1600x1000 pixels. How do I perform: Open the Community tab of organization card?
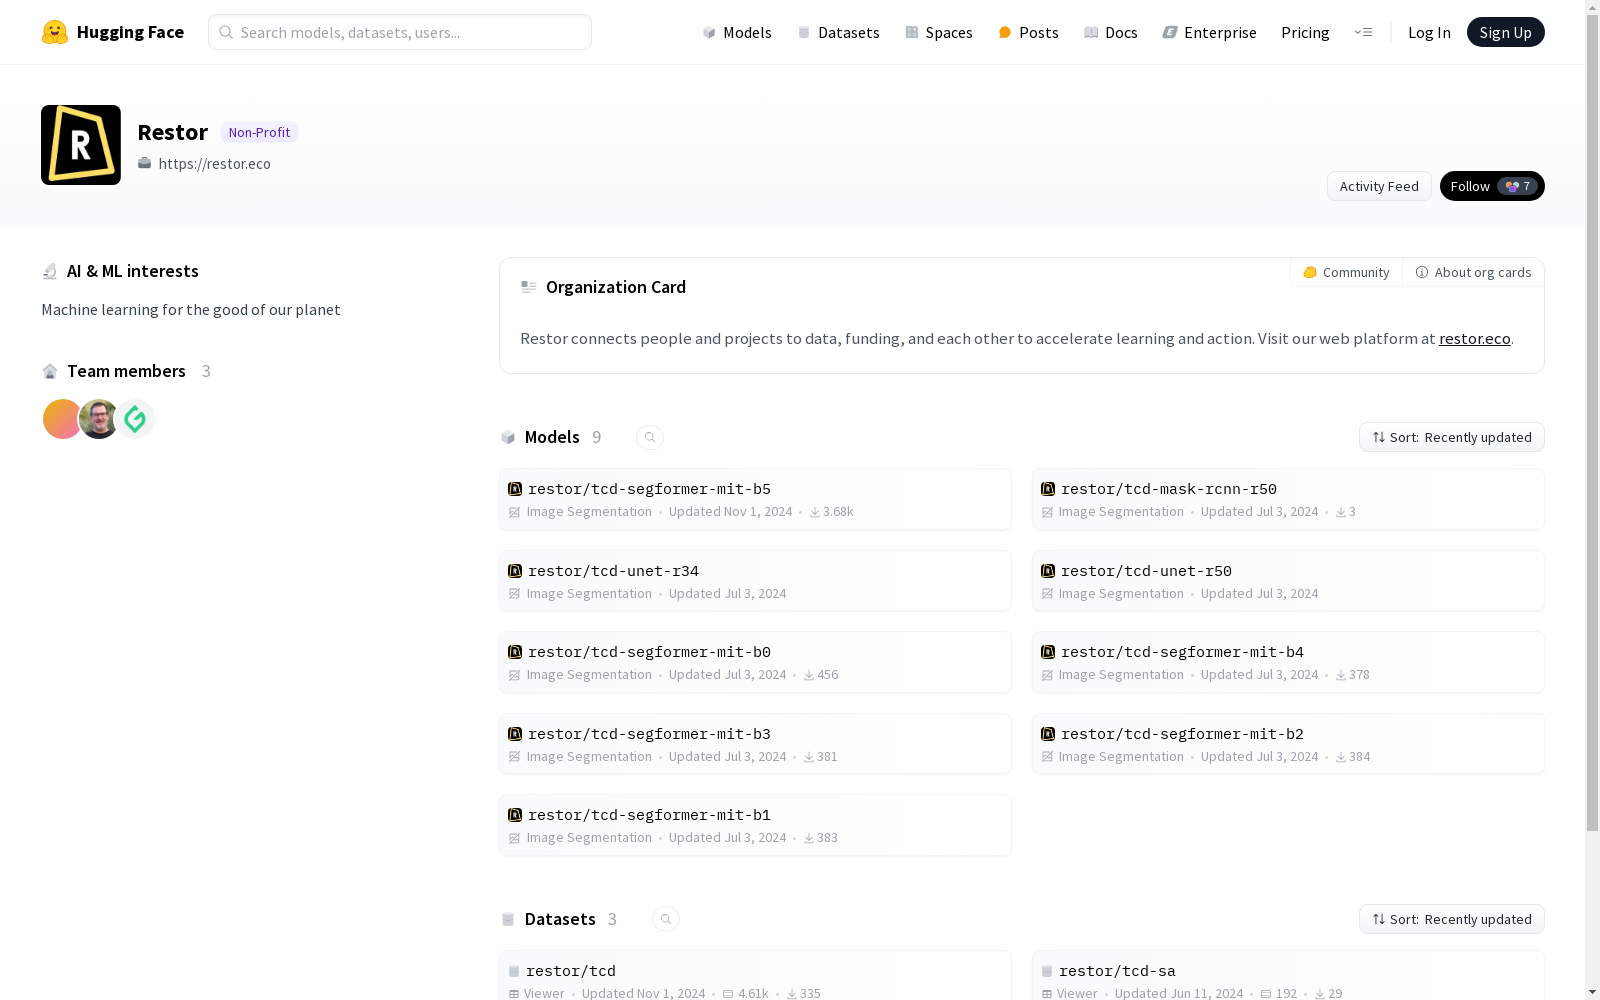point(1346,272)
